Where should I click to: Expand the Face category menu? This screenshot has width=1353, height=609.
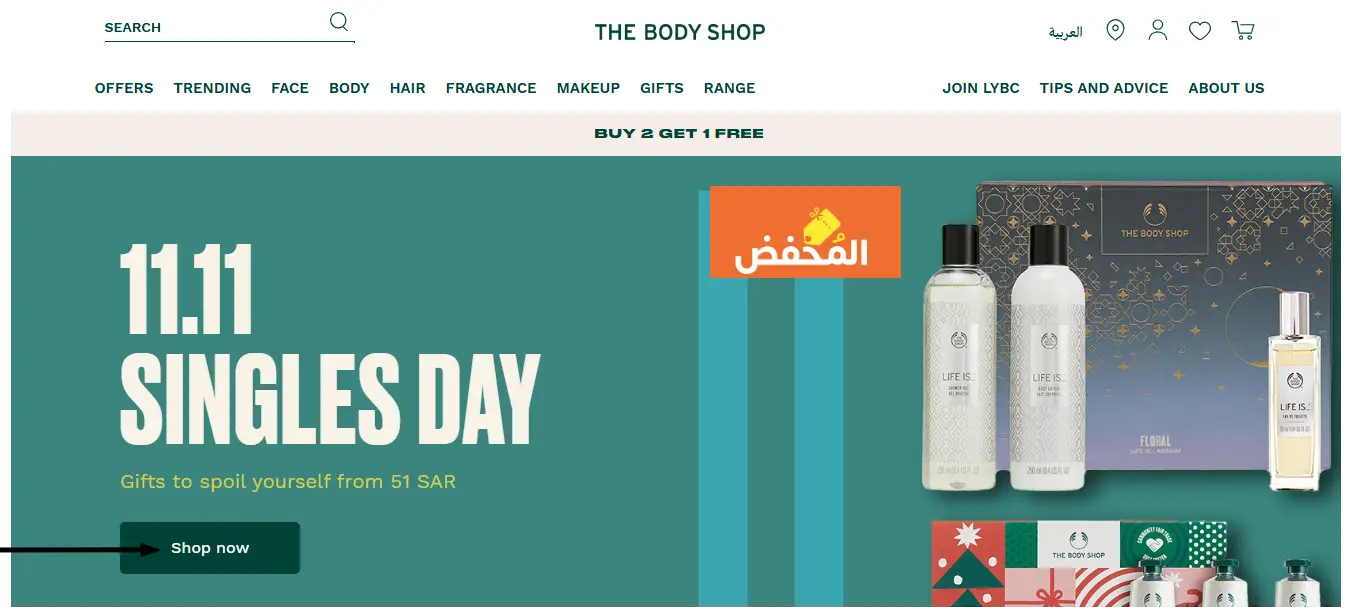pos(290,88)
